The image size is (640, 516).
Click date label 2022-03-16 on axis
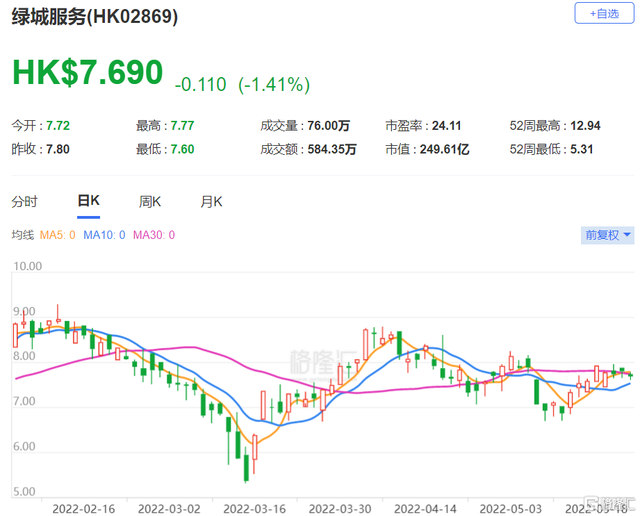point(255,509)
